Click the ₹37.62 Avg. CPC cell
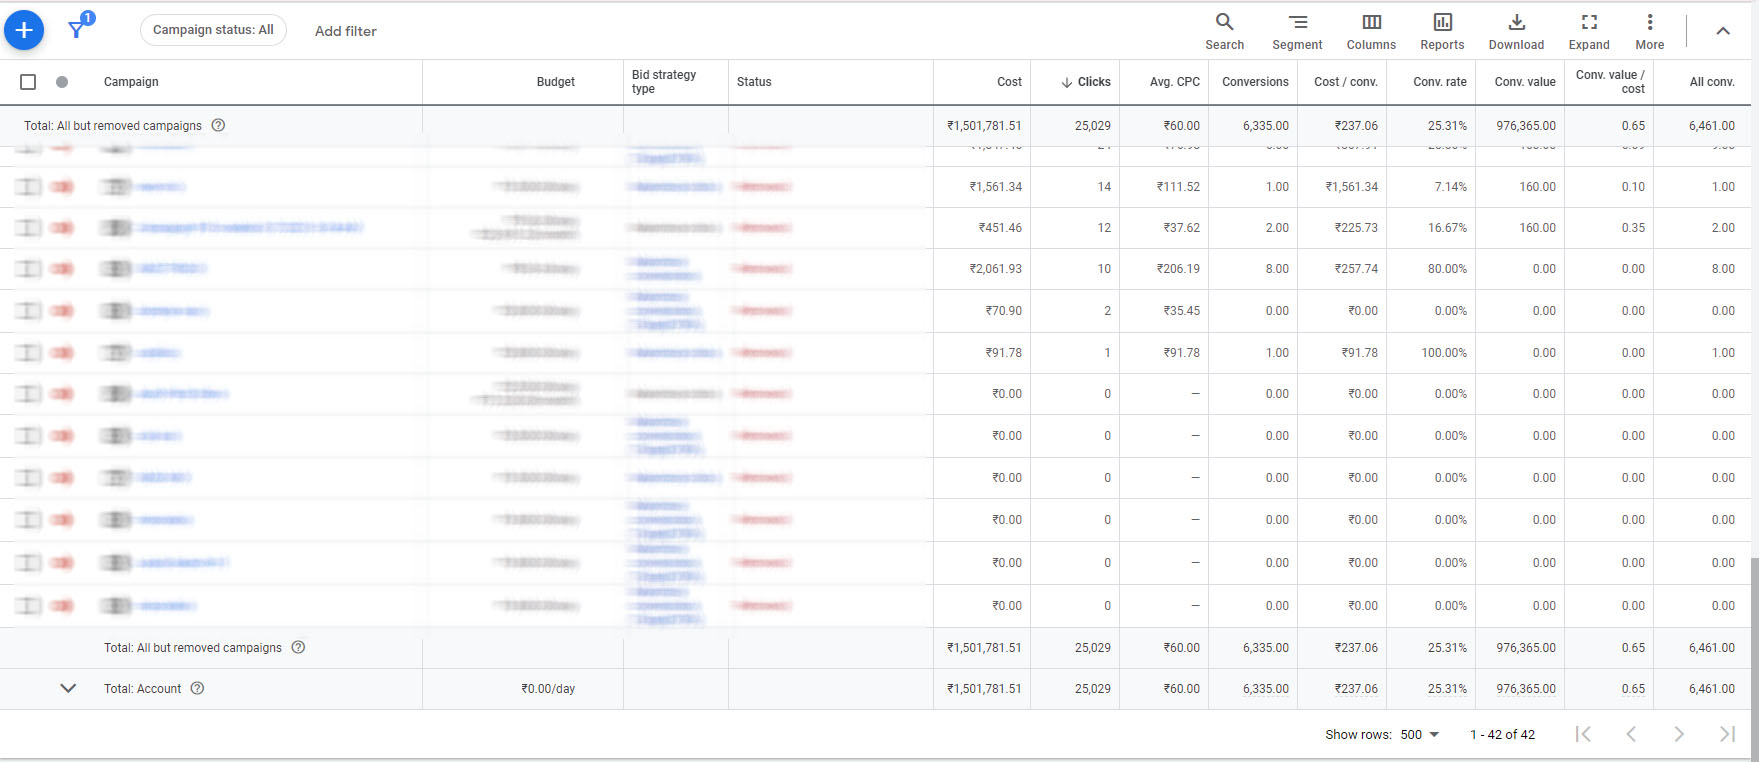Screen dimensions: 1759x762 1181,228
